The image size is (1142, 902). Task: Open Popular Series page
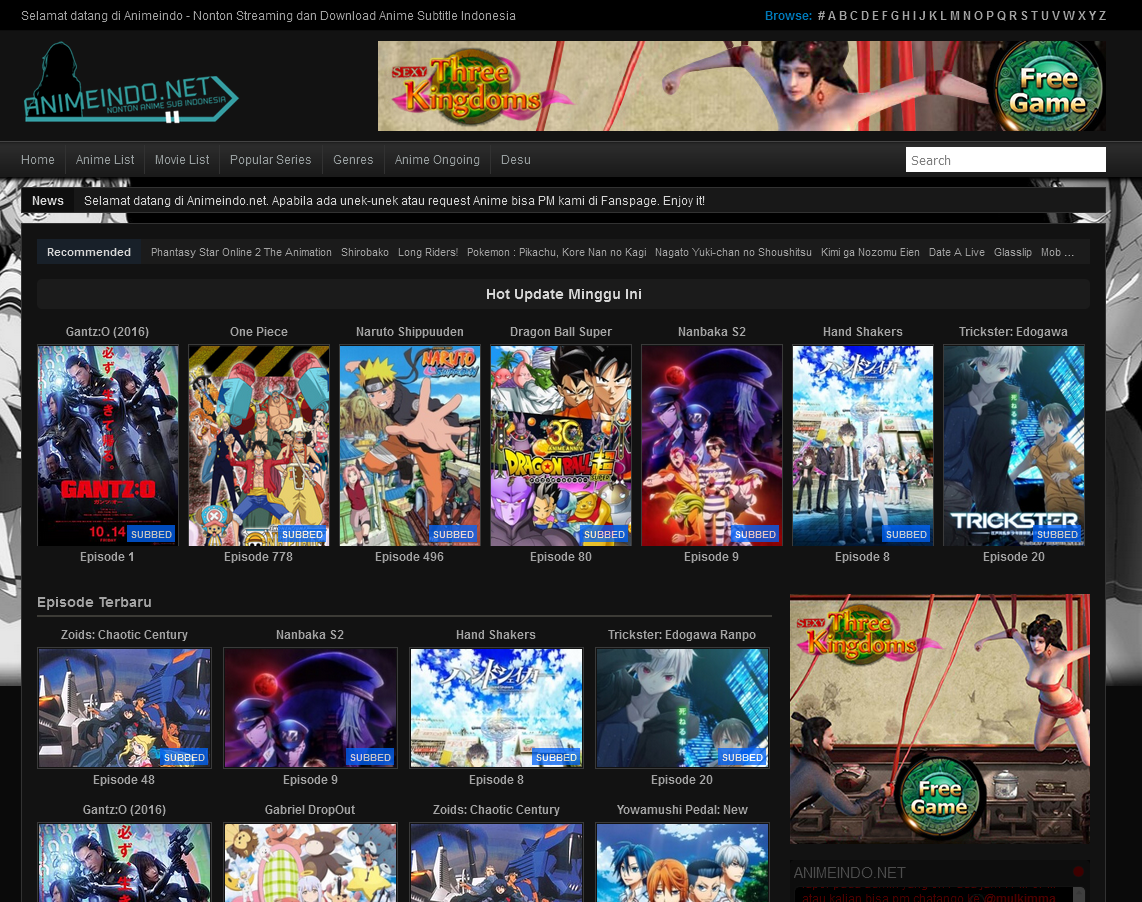270,160
